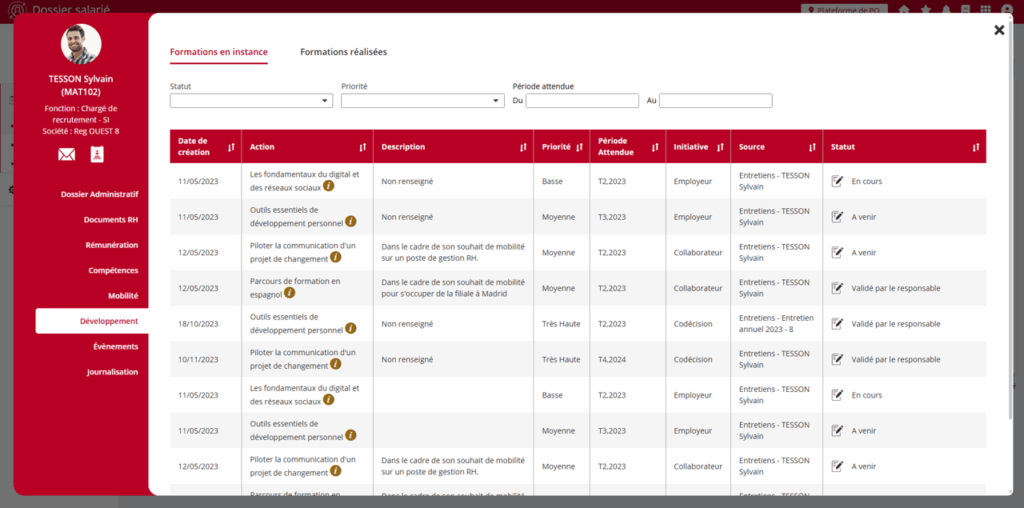The height and width of the screenshot is (508, 1024).
Task: Sort by Période Attendue column
Action: click(655, 147)
